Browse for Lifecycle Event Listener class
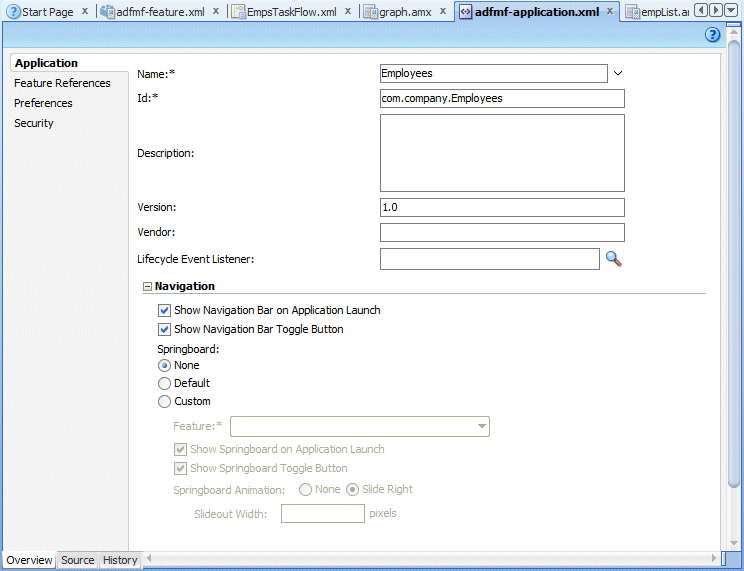This screenshot has height=571, width=744. pyautogui.click(x=614, y=259)
